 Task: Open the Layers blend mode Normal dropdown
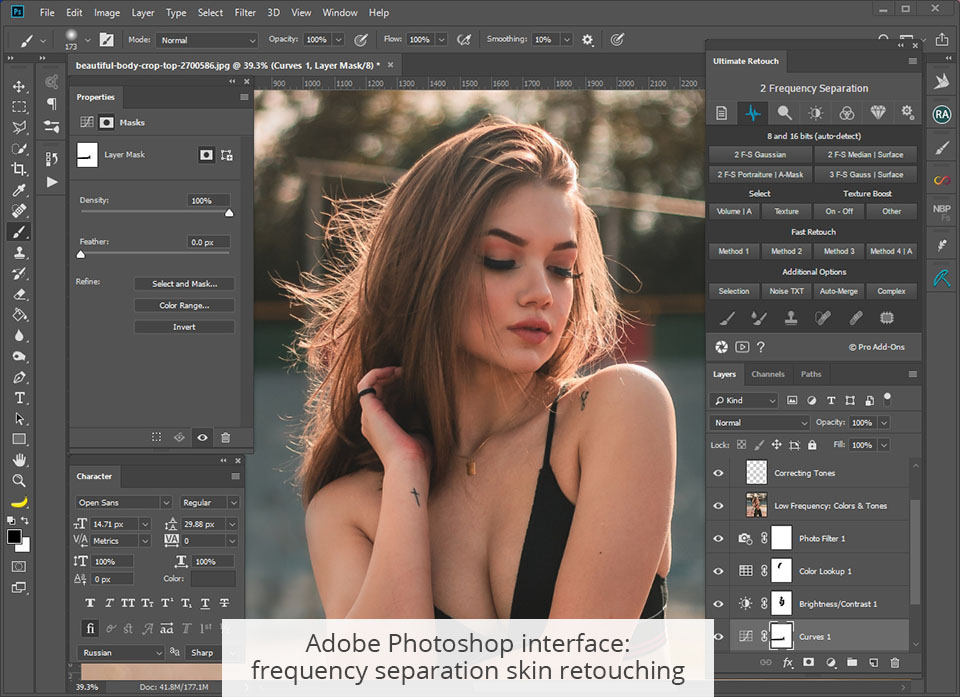pos(759,423)
